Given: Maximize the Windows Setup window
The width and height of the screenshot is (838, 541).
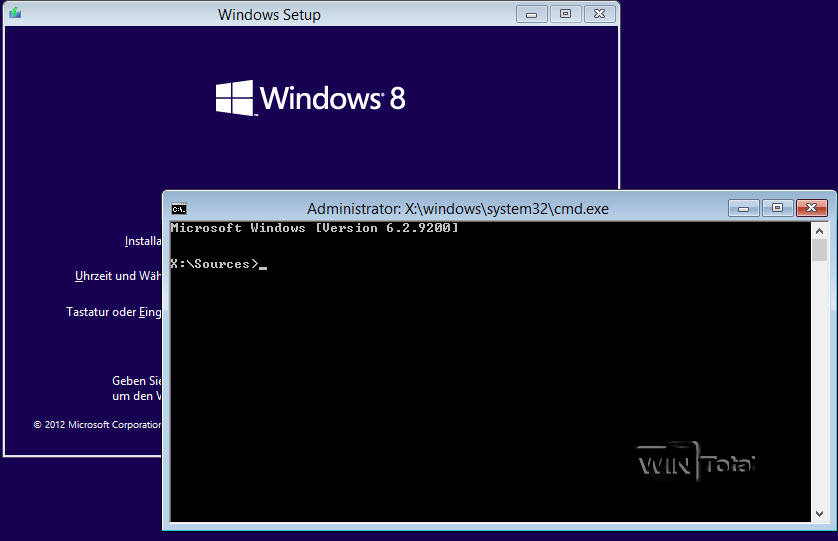Looking at the screenshot, I should 565,14.
